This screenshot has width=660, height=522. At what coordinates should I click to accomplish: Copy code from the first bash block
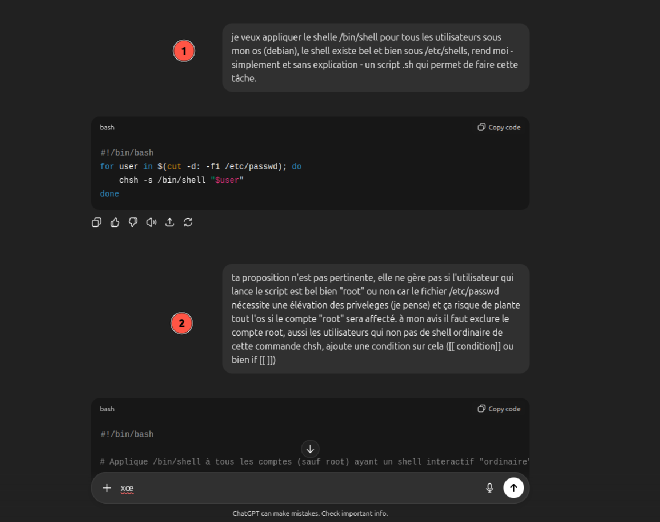499,127
